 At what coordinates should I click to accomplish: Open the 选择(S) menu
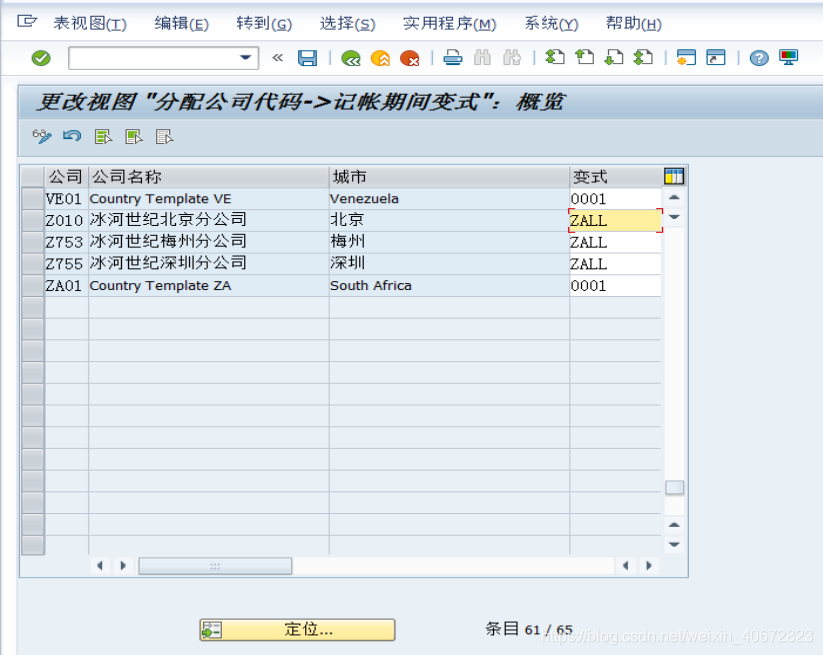tap(347, 24)
